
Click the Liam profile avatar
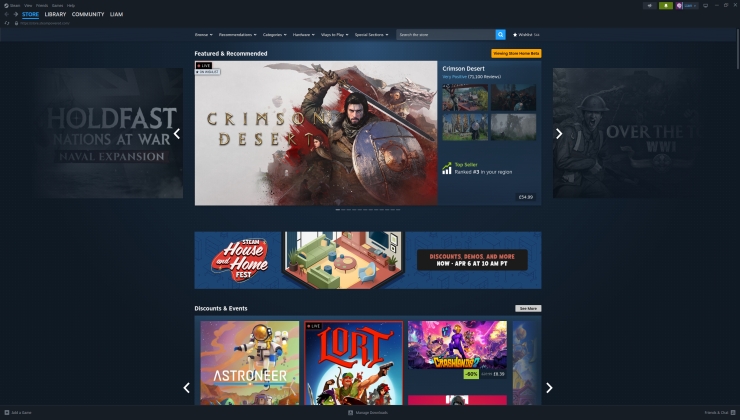[x=679, y=6]
